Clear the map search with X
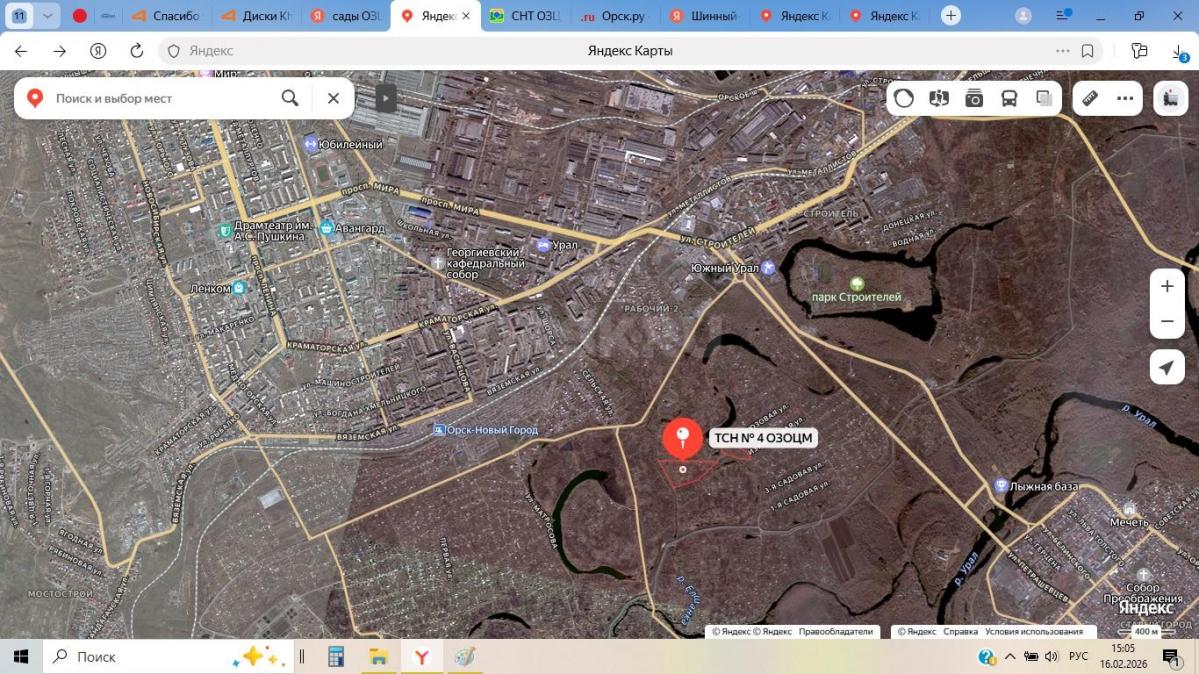Screen dimensions: 1199x674 [333, 98]
